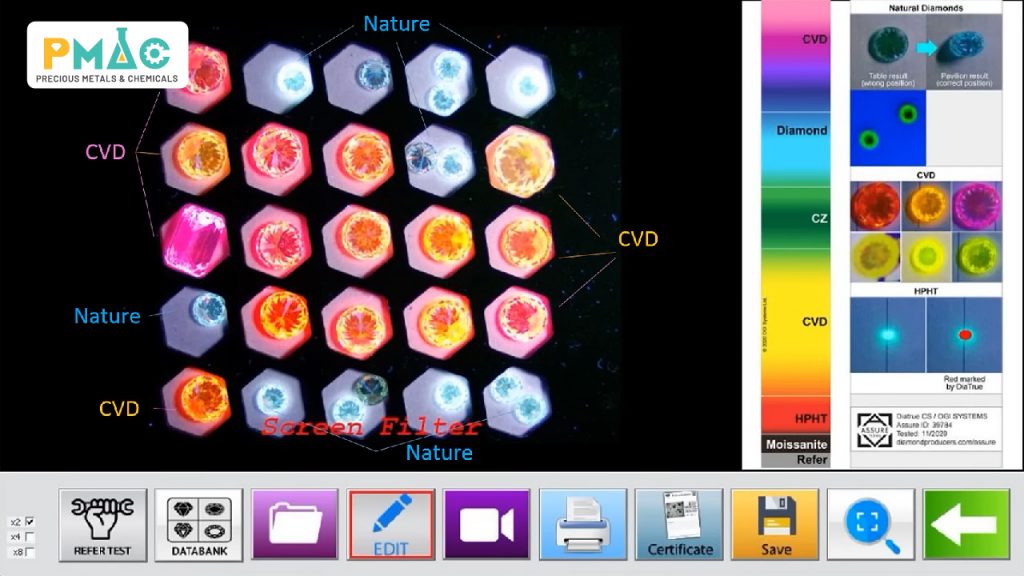Generate a Certificate document
Screen dimensions: 1024x576
679,523
